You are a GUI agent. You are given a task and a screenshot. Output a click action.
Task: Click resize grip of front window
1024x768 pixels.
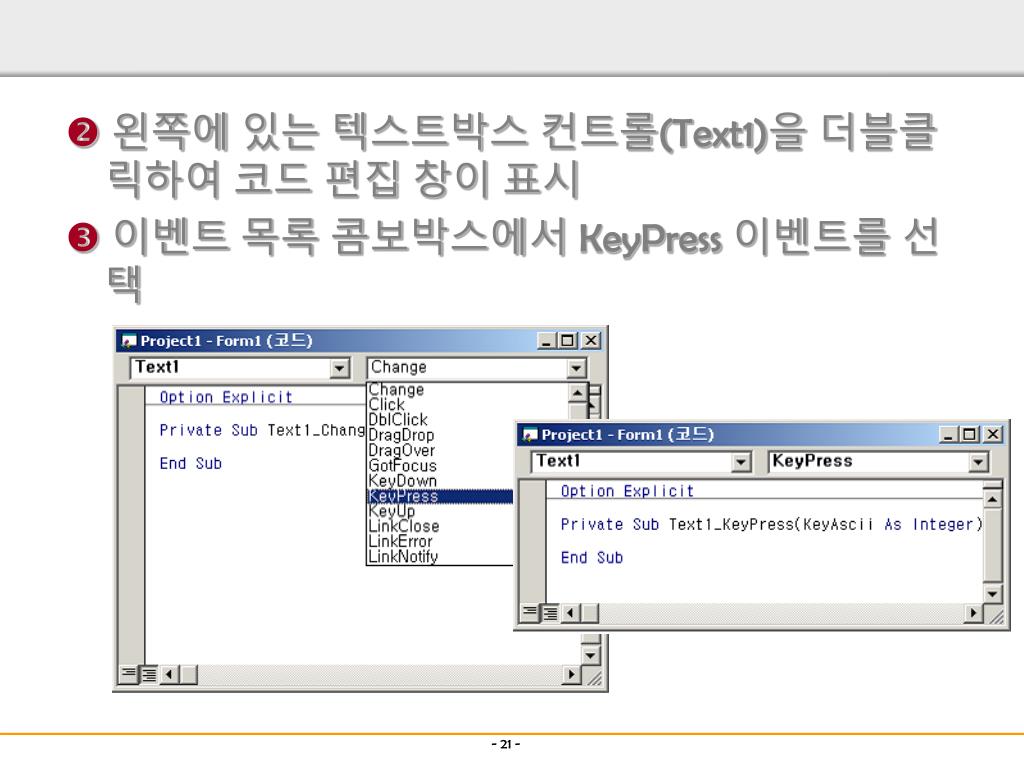[996, 616]
